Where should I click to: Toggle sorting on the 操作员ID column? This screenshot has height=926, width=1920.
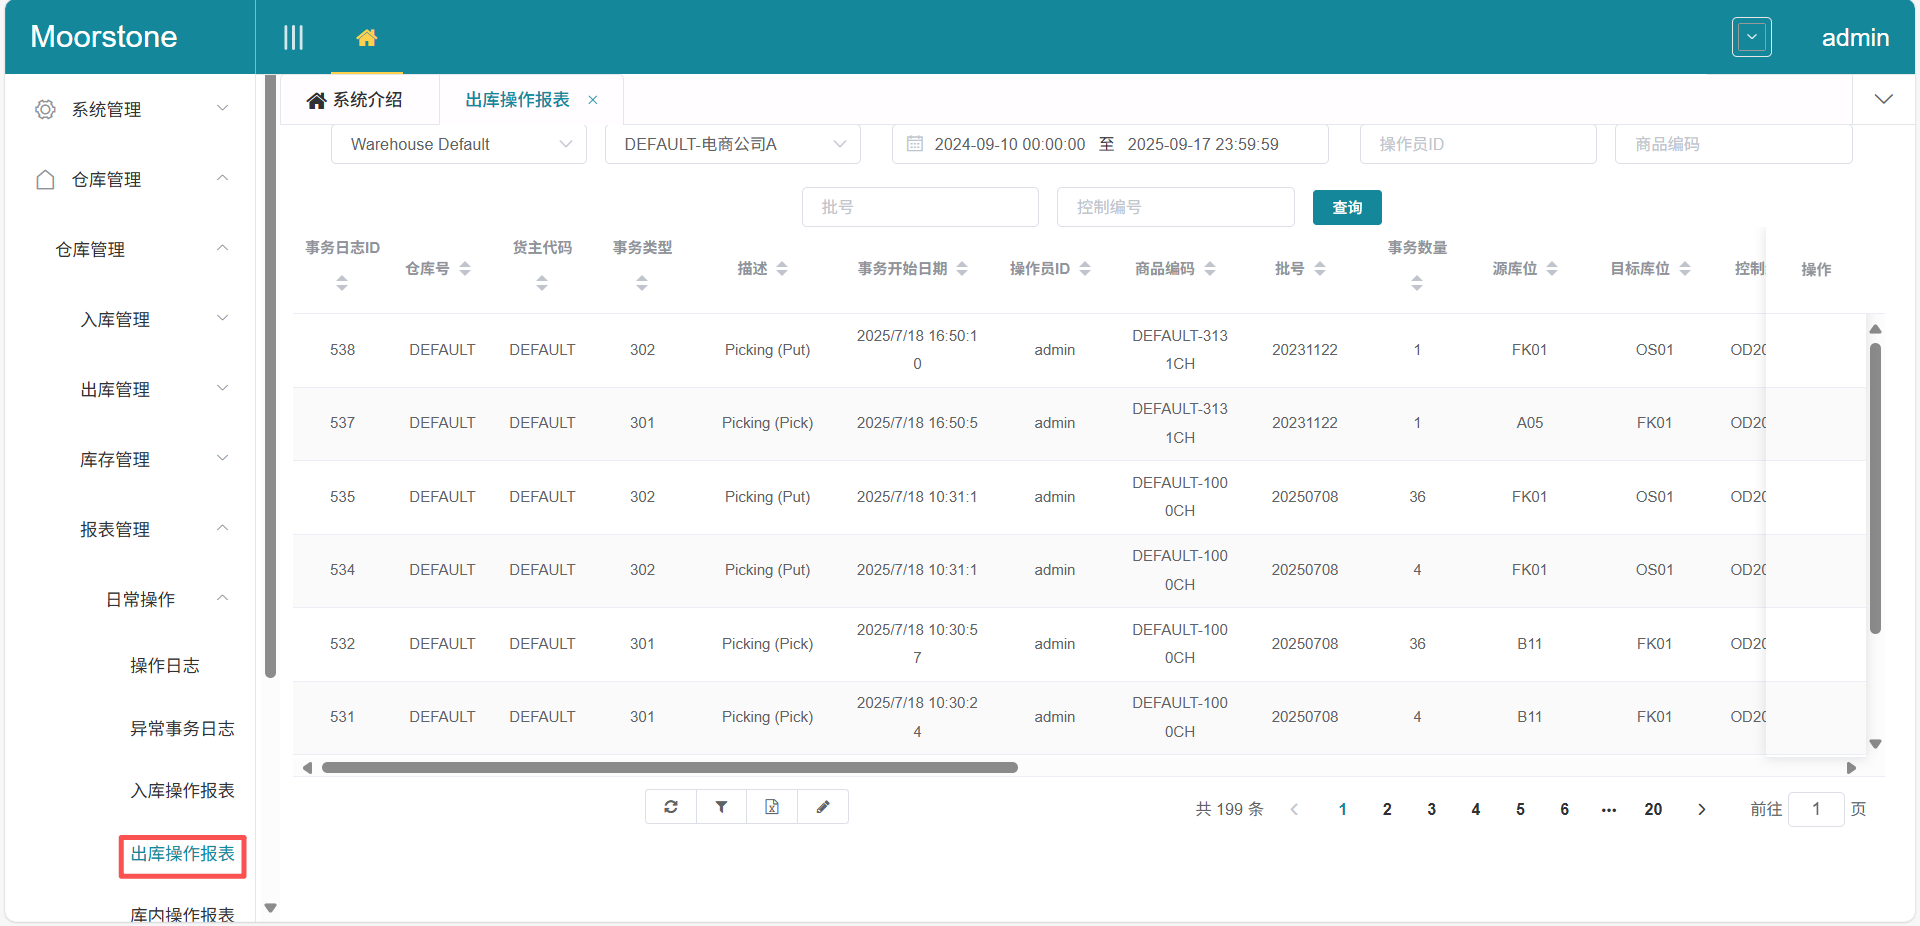pyautogui.click(x=1087, y=268)
